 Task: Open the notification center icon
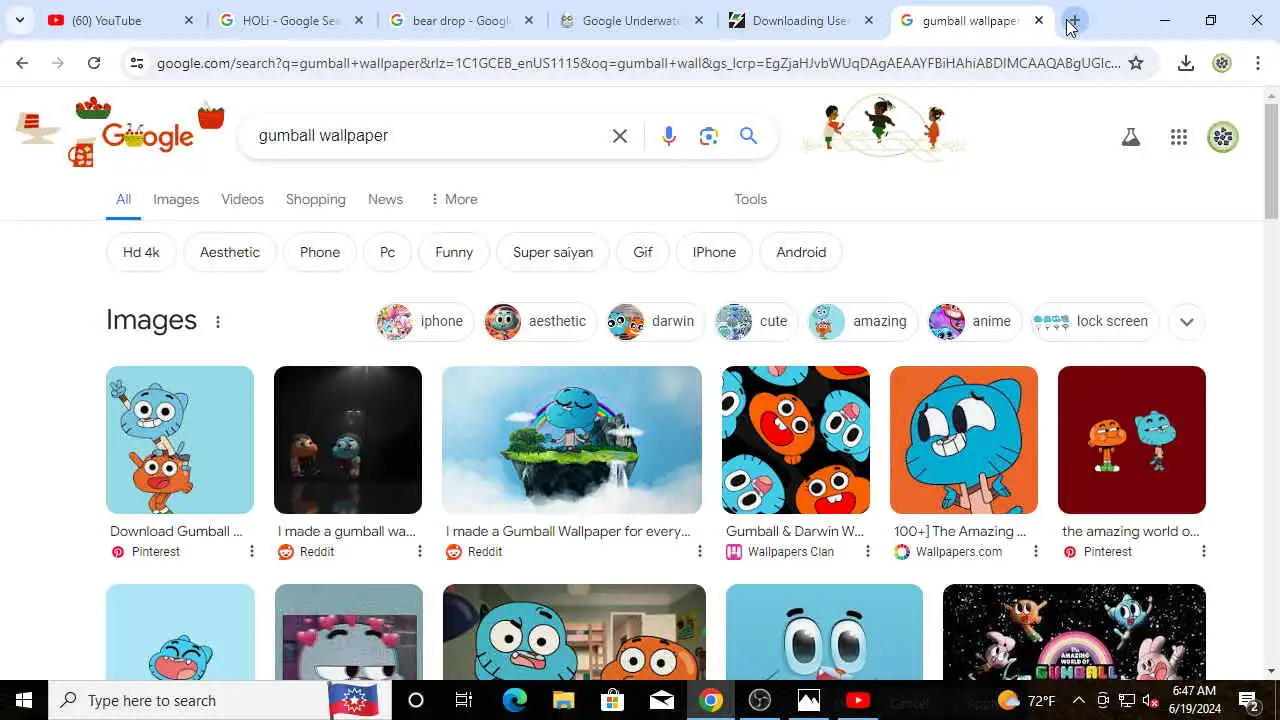coord(1248,700)
